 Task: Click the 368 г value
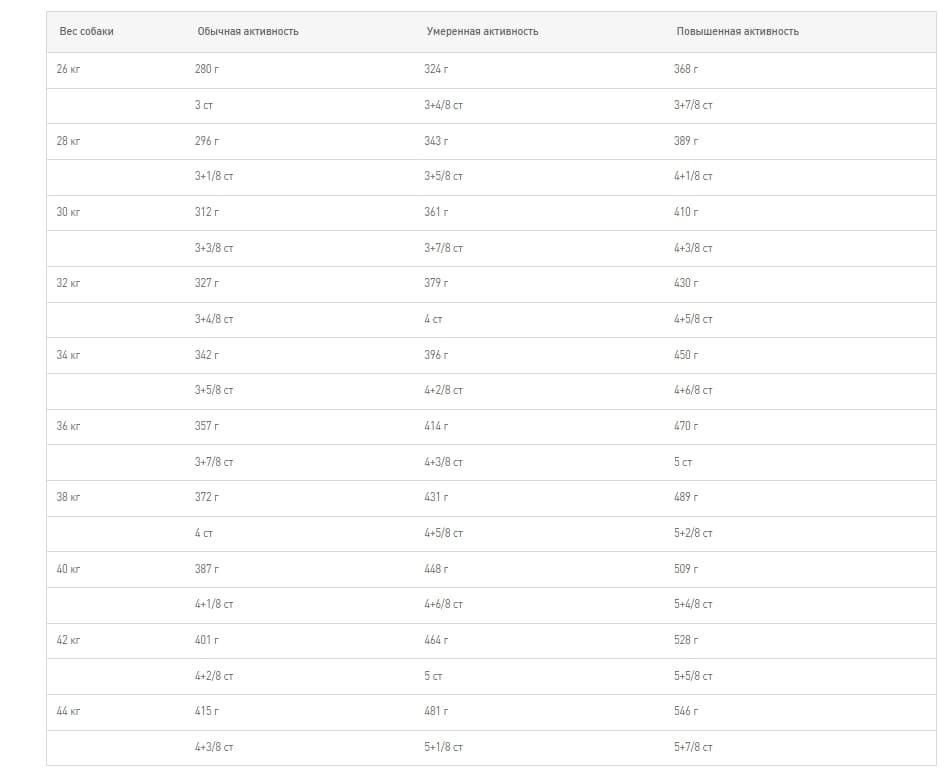tap(686, 69)
